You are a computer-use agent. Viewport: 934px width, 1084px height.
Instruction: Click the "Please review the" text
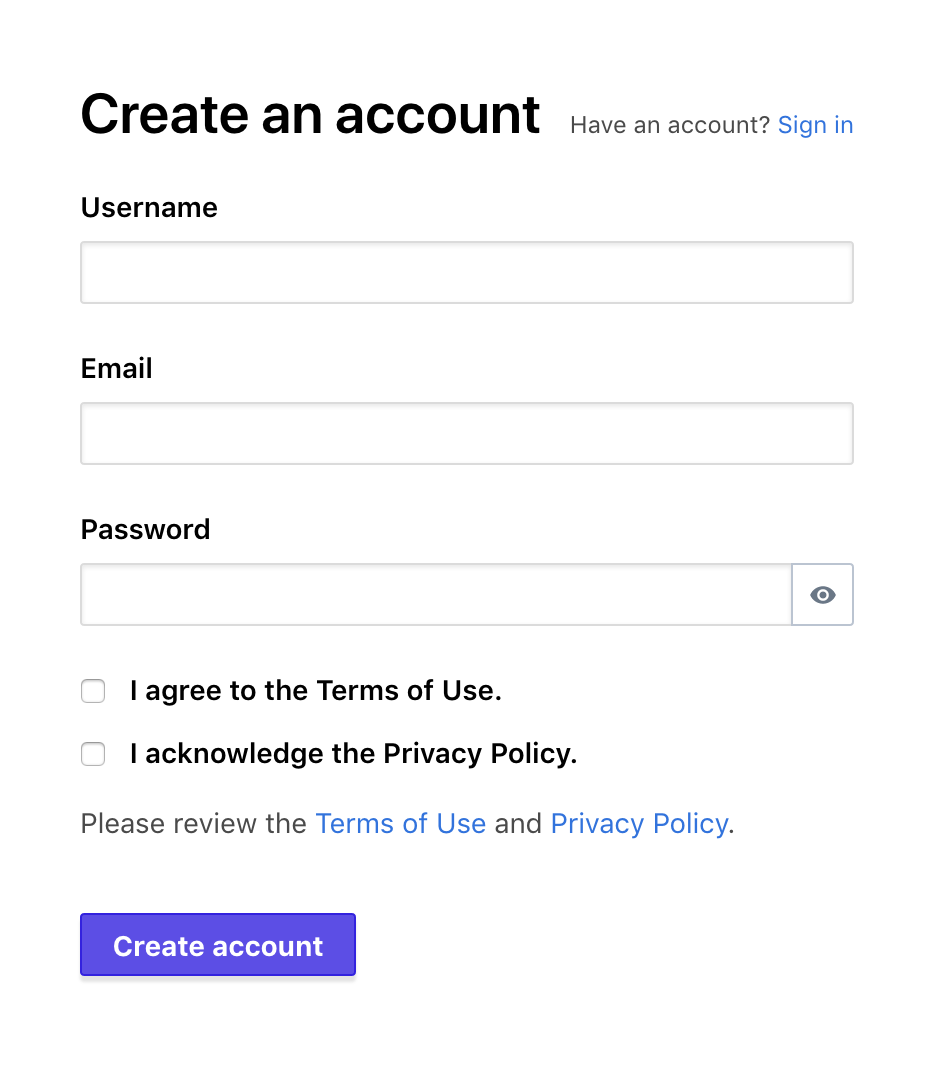(193, 824)
